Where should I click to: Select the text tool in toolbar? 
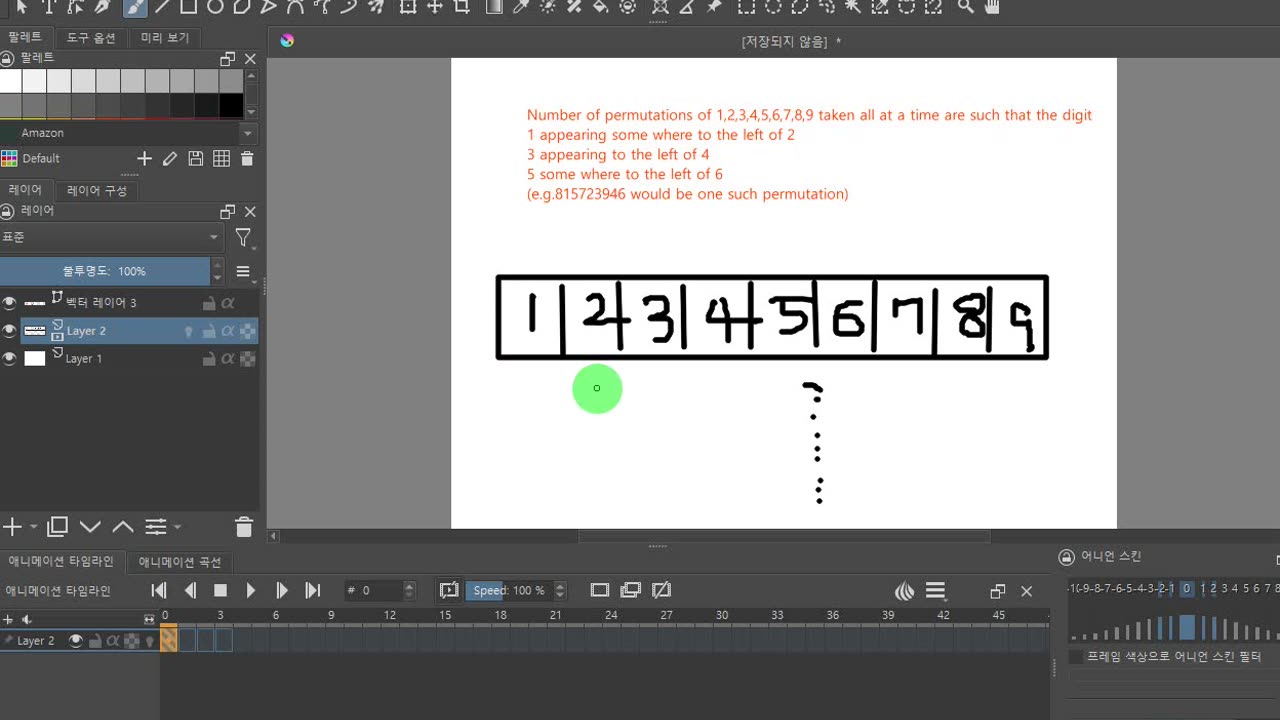pos(48,7)
